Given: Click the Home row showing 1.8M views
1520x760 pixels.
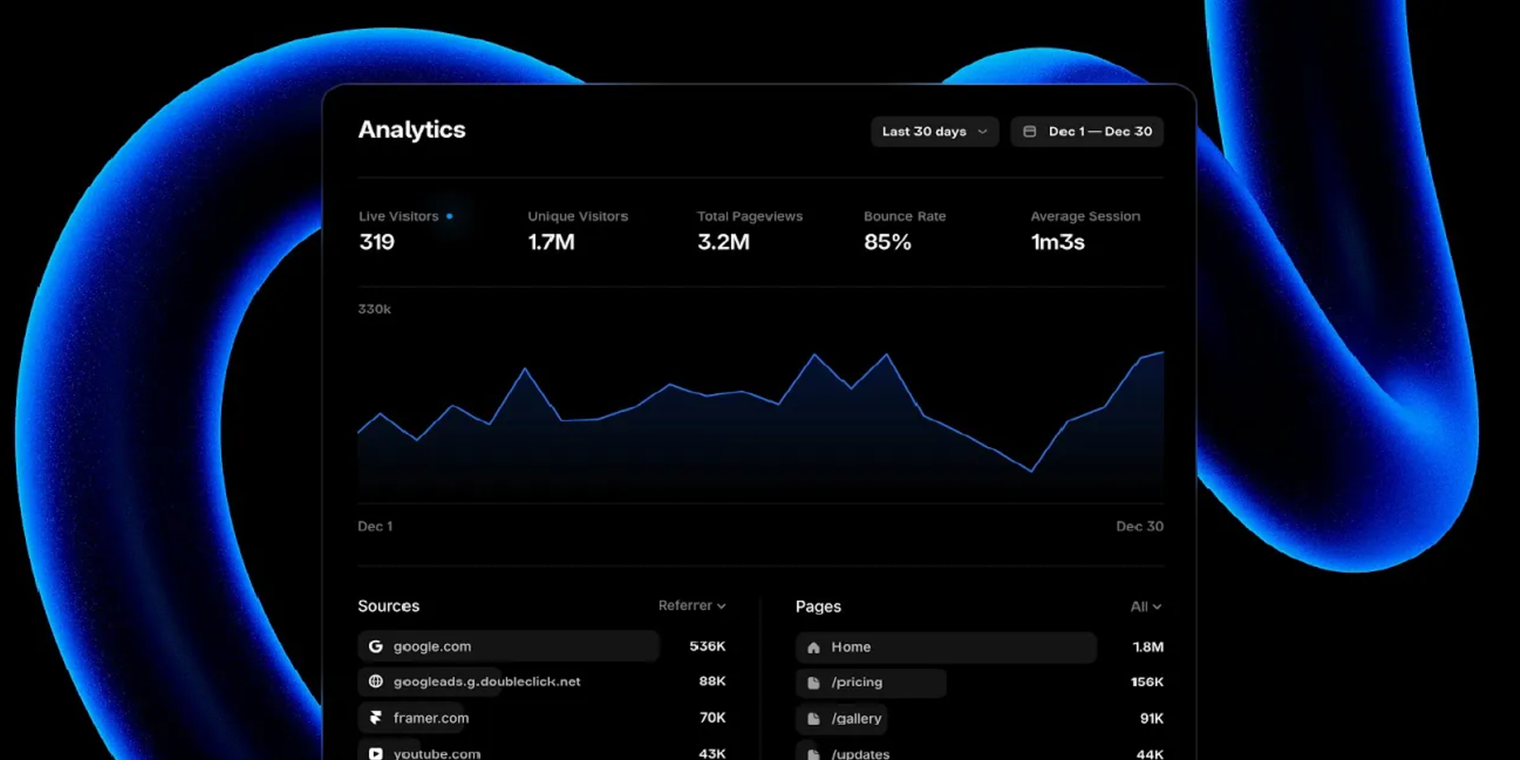Looking at the screenshot, I should click(x=945, y=647).
